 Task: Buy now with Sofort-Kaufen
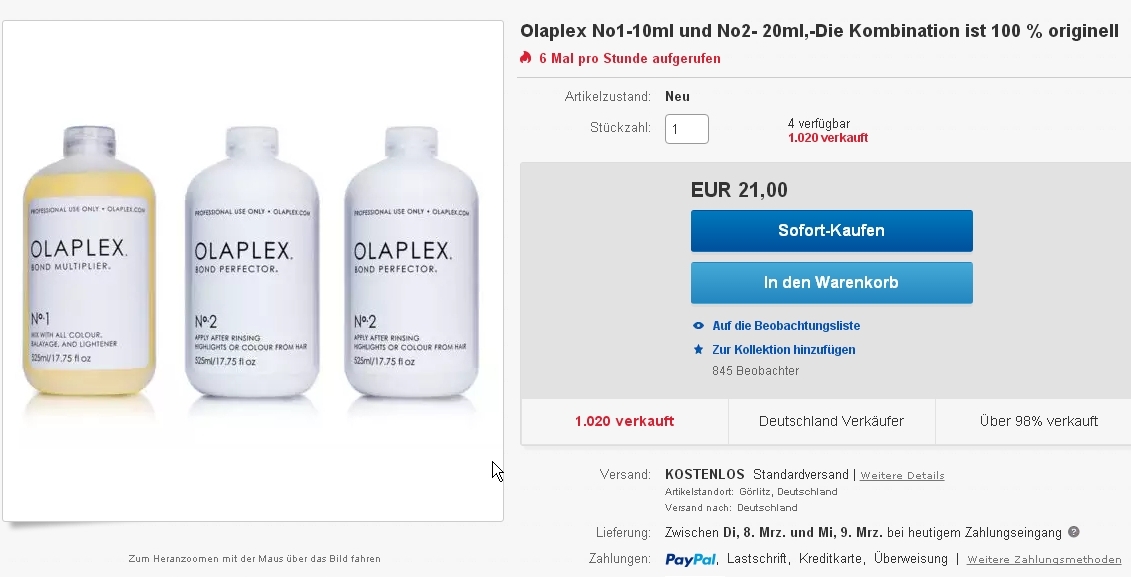tap(832, 231)
